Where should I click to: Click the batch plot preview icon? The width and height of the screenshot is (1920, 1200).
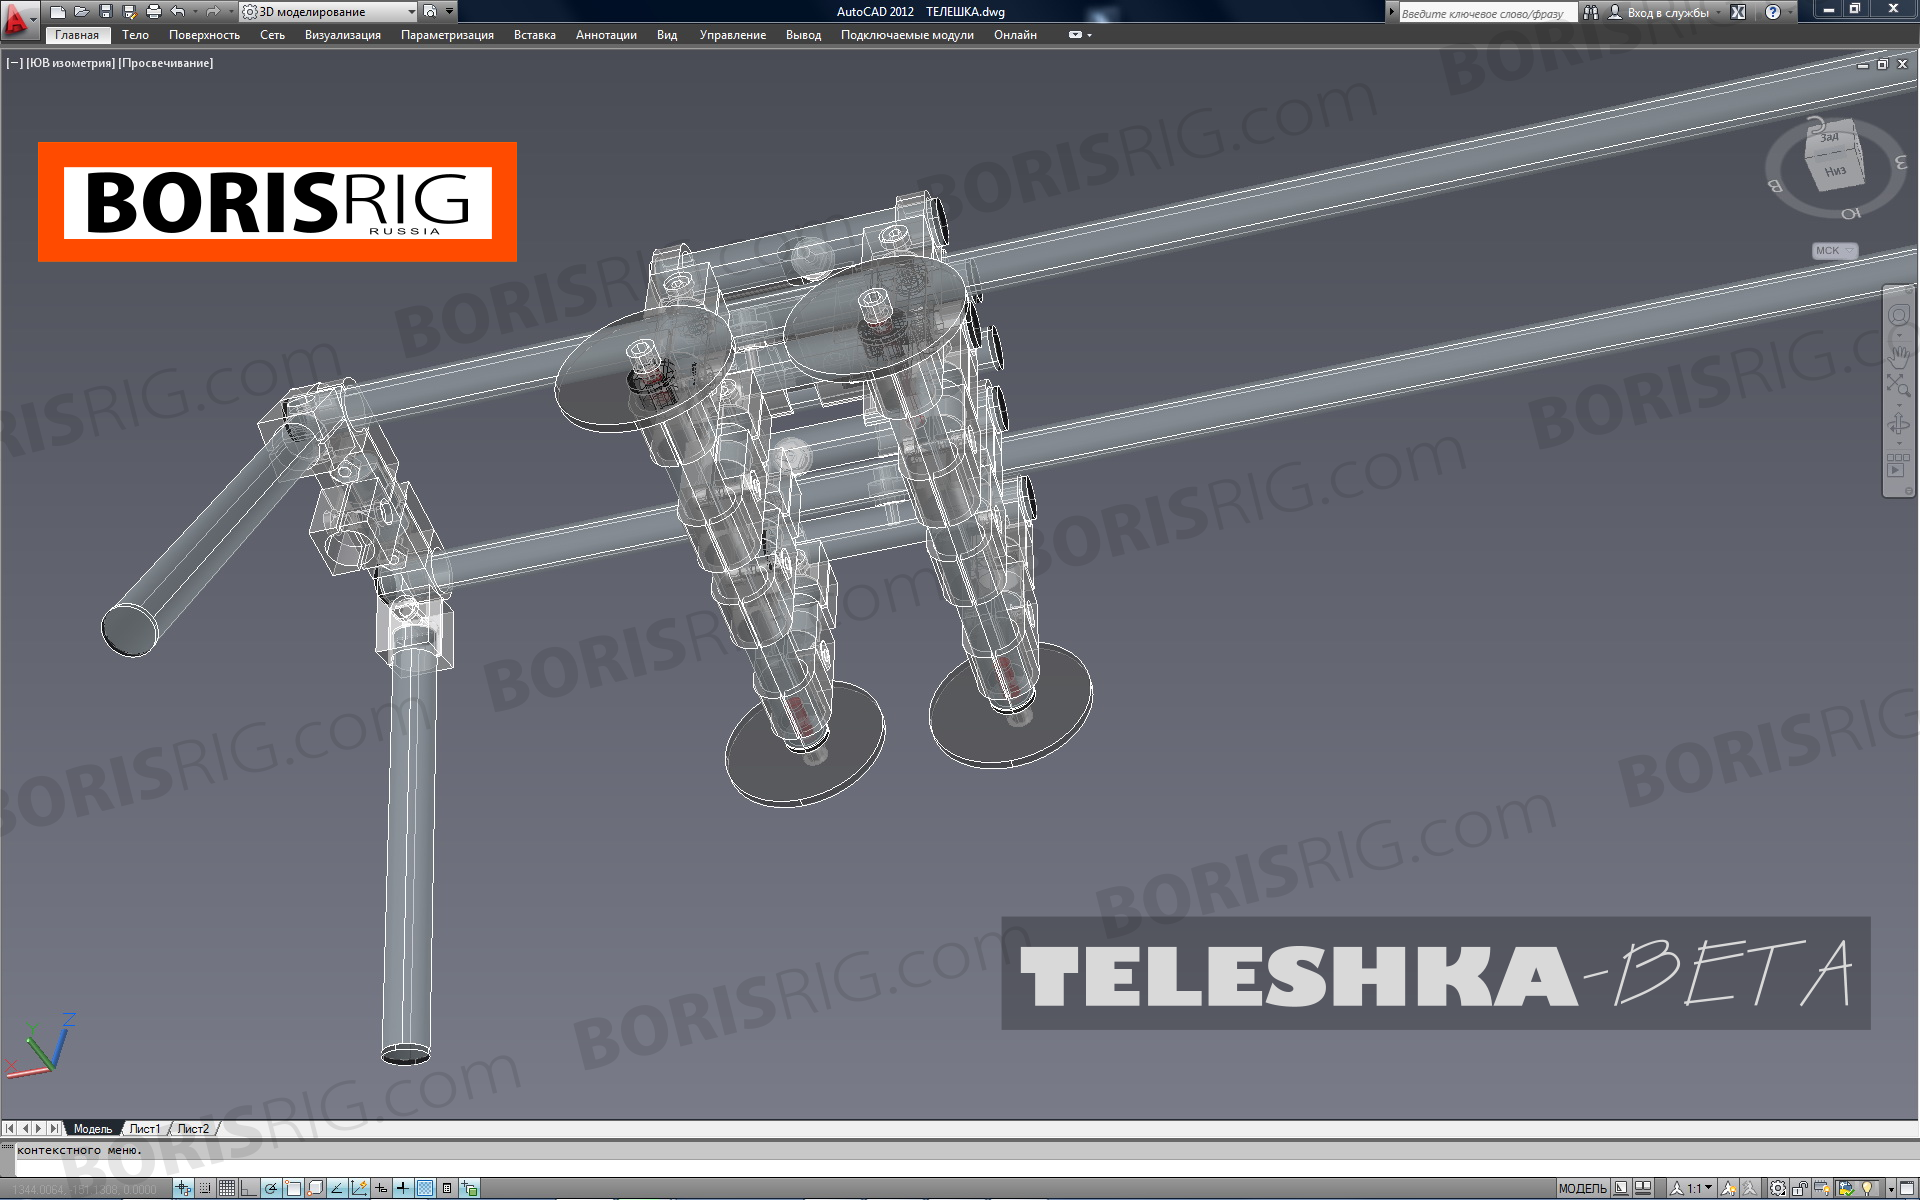[x=431, y=12]
